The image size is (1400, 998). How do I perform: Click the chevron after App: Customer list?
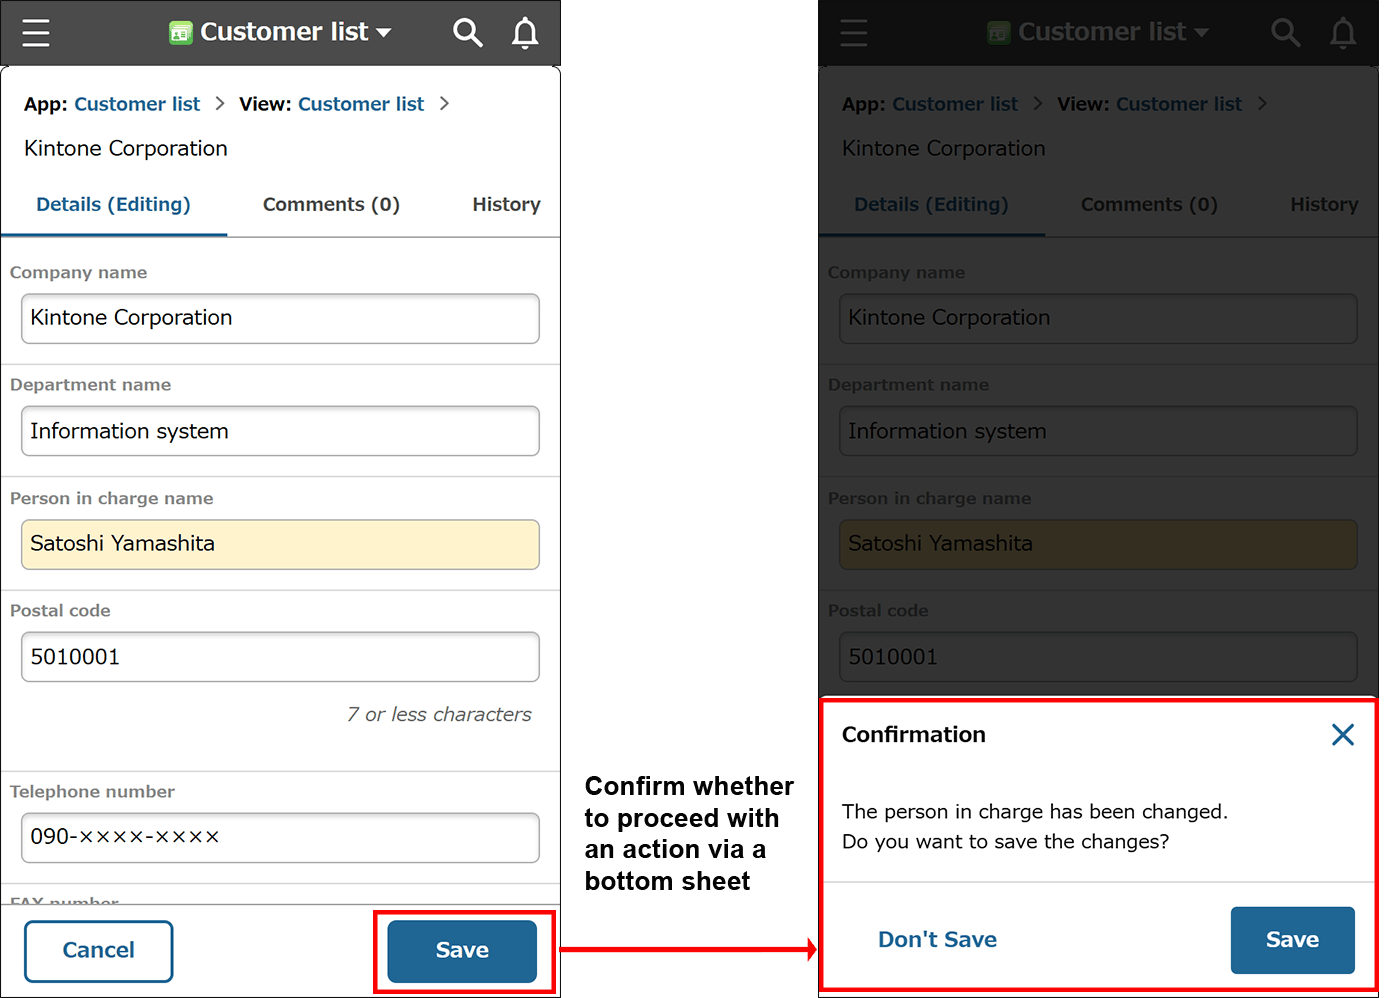pyautogui.click(x=220, y=104)
